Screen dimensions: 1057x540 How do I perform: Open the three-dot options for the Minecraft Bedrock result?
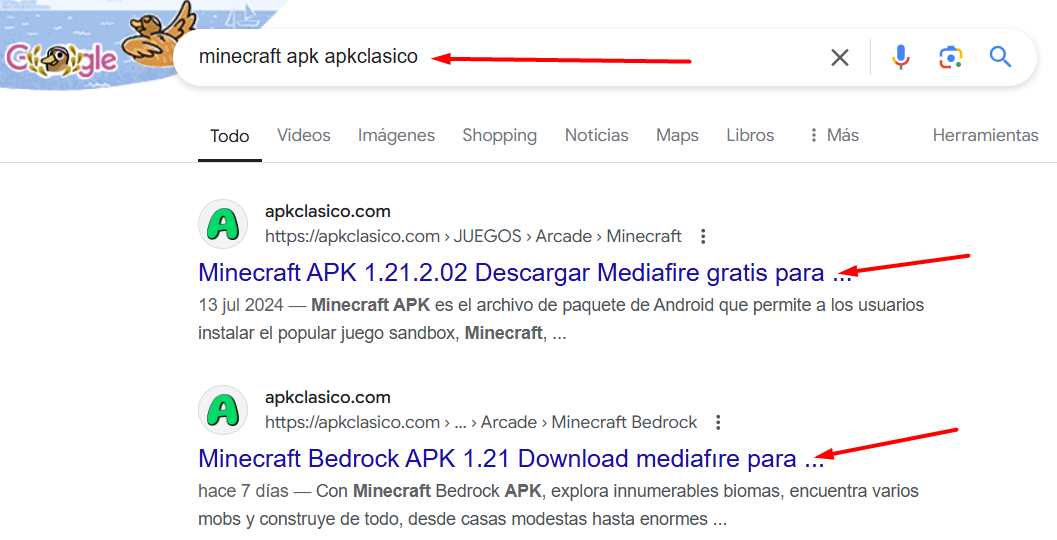pos(719,423)
